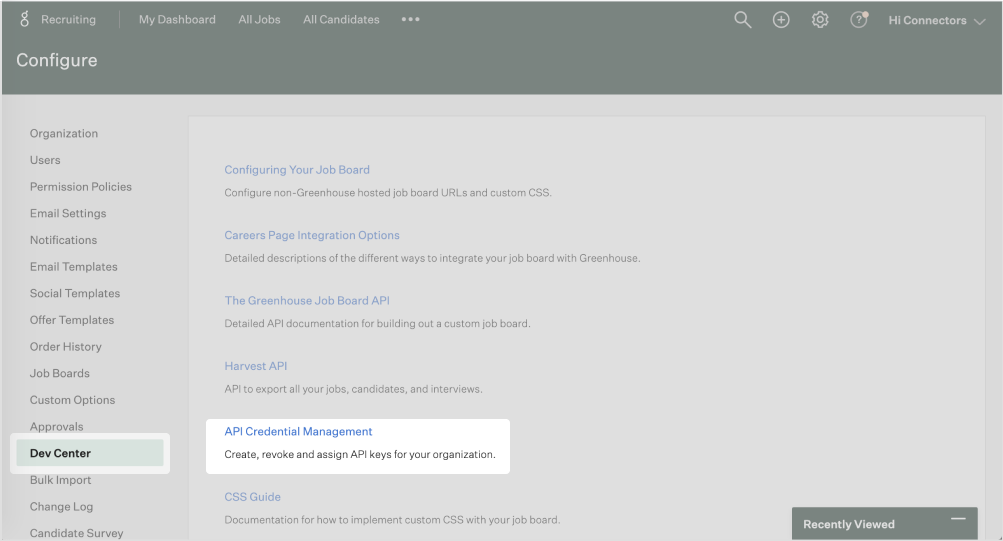
Task: Open All Candidates page
Action: pyautogui.click(x=341, y=19)
